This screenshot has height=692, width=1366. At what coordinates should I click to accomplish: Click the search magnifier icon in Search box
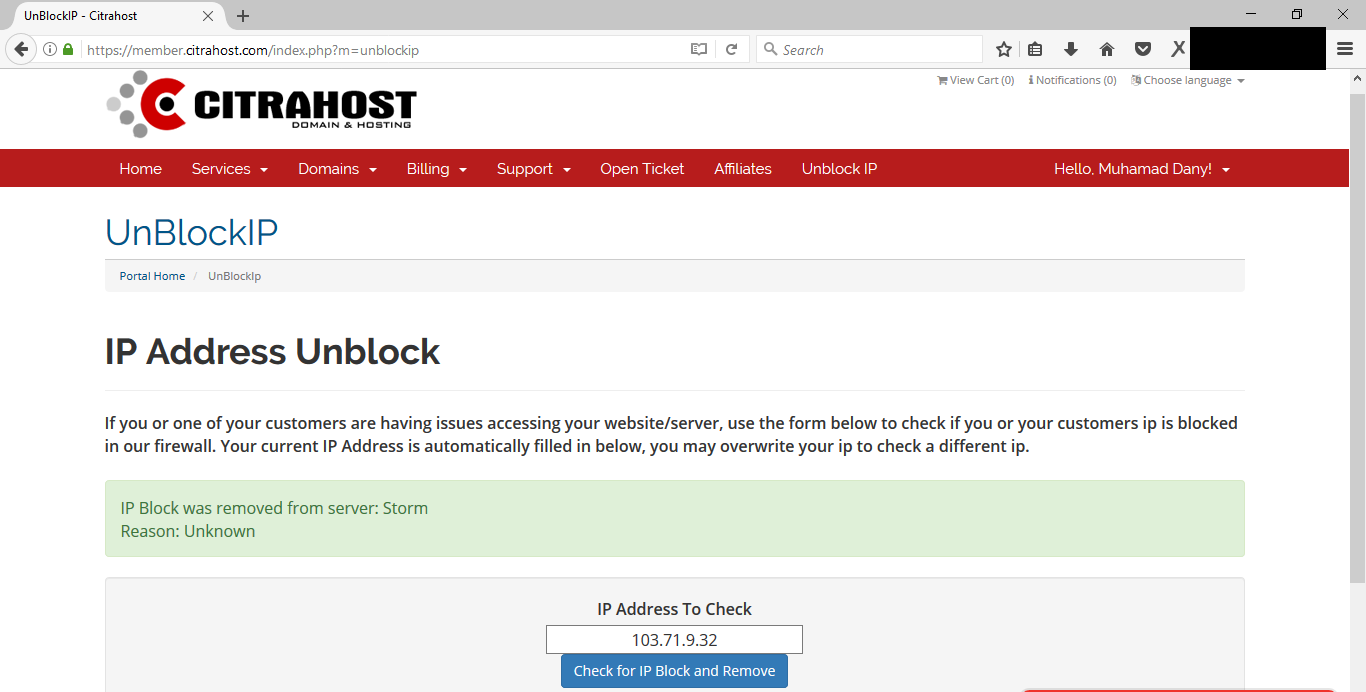pyautogui.click(x=770, y=49)
